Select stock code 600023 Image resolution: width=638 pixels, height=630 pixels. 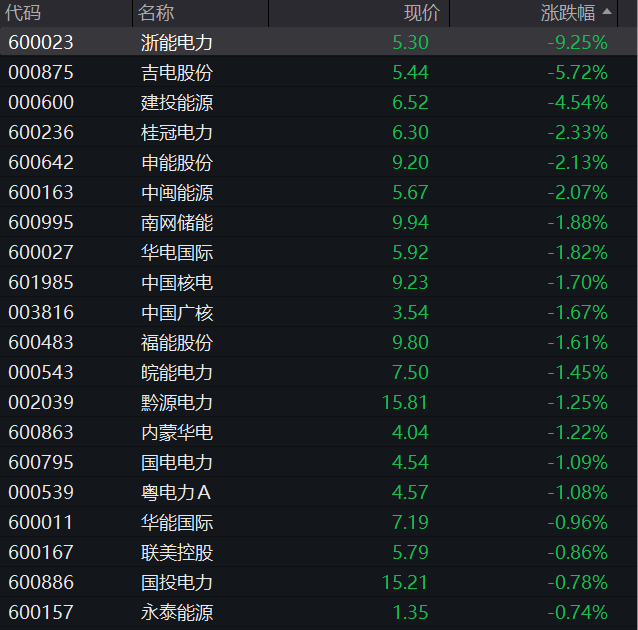pyautogui.click(x=41, y=42)
